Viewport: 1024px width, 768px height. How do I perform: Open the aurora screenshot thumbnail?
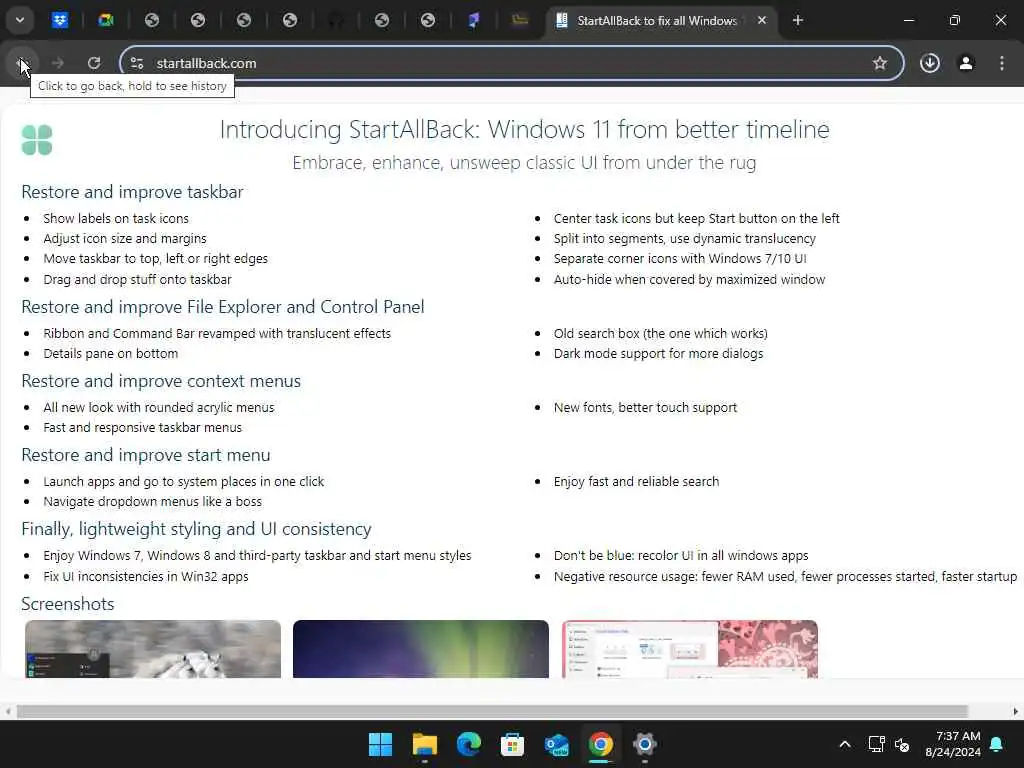[421, 648]
